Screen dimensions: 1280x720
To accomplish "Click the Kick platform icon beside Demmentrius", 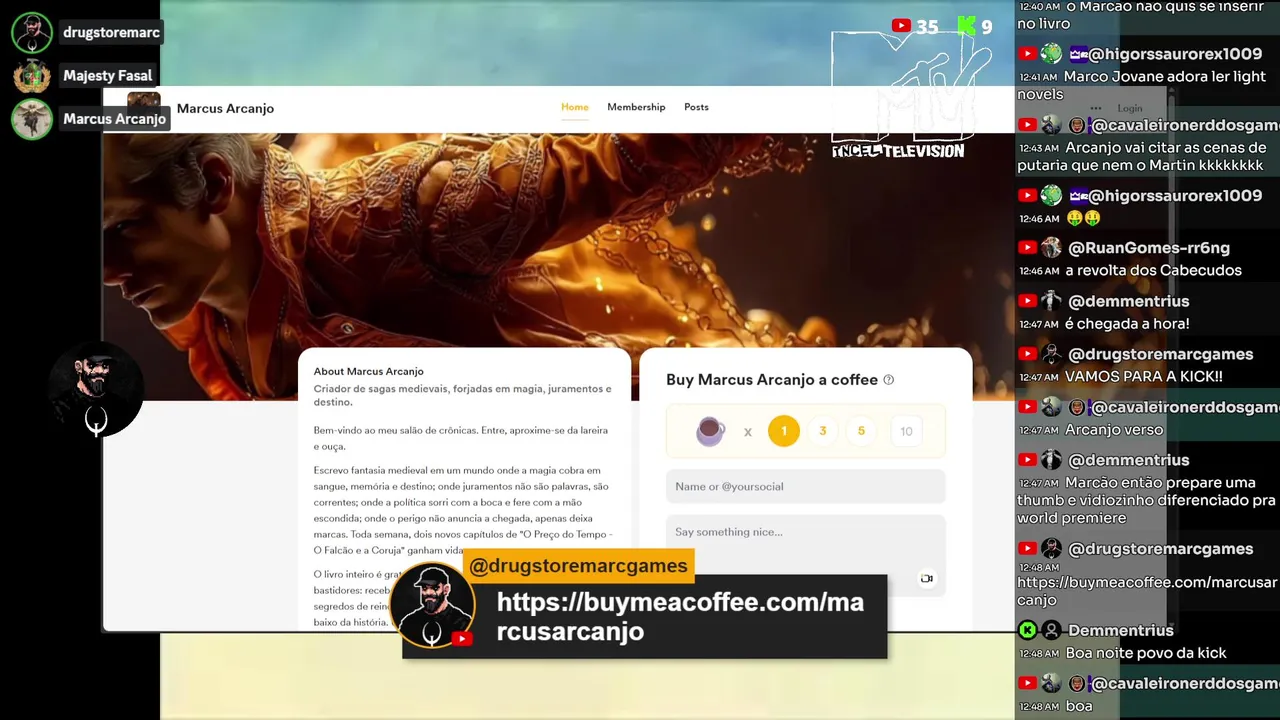I will 1027,630.
